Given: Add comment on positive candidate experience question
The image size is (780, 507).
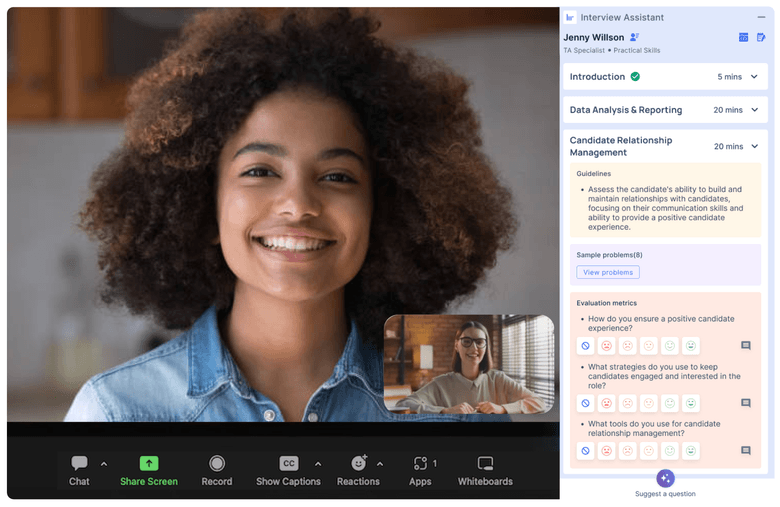Looking at the screenshot, I should 745,346.
